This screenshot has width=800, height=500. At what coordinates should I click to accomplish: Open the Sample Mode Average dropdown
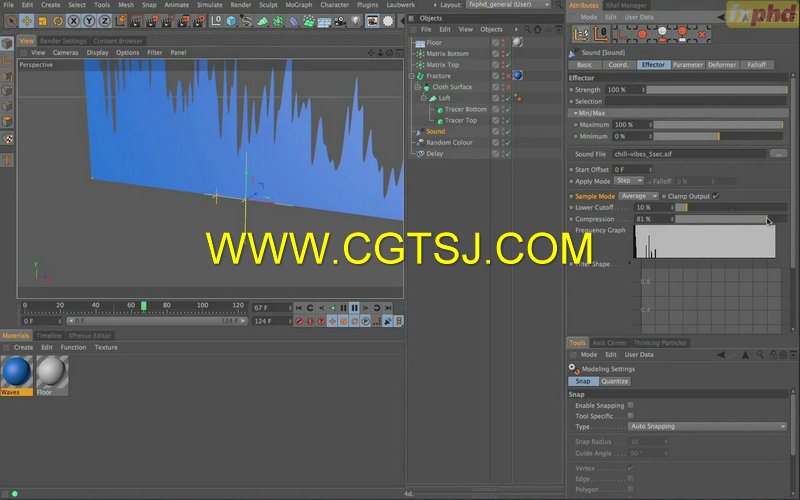point(638,196)
